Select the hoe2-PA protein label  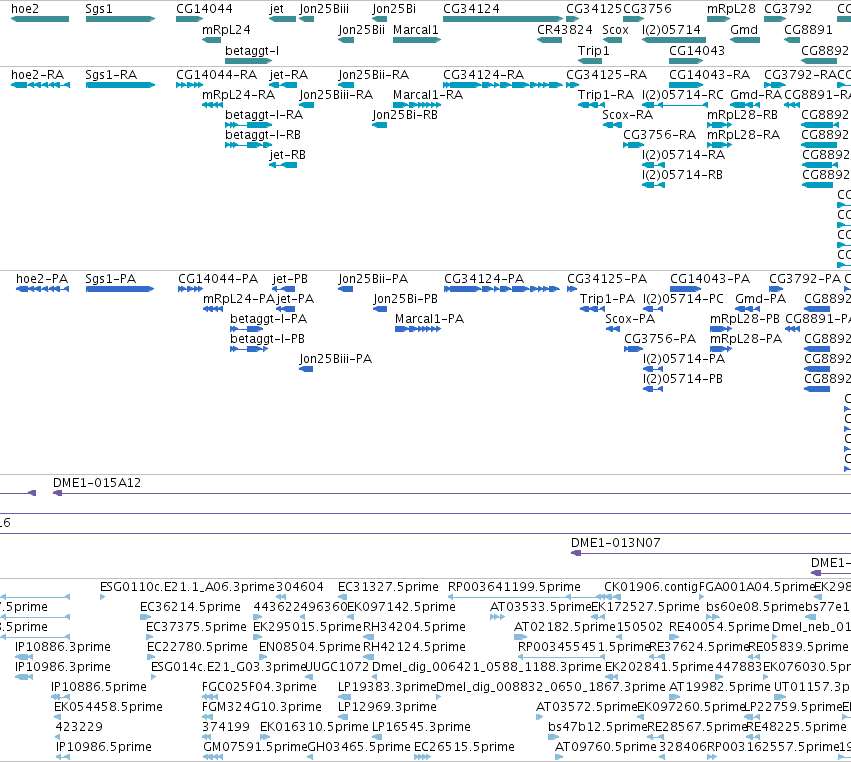pyautogui.click(x=42, y=279)
